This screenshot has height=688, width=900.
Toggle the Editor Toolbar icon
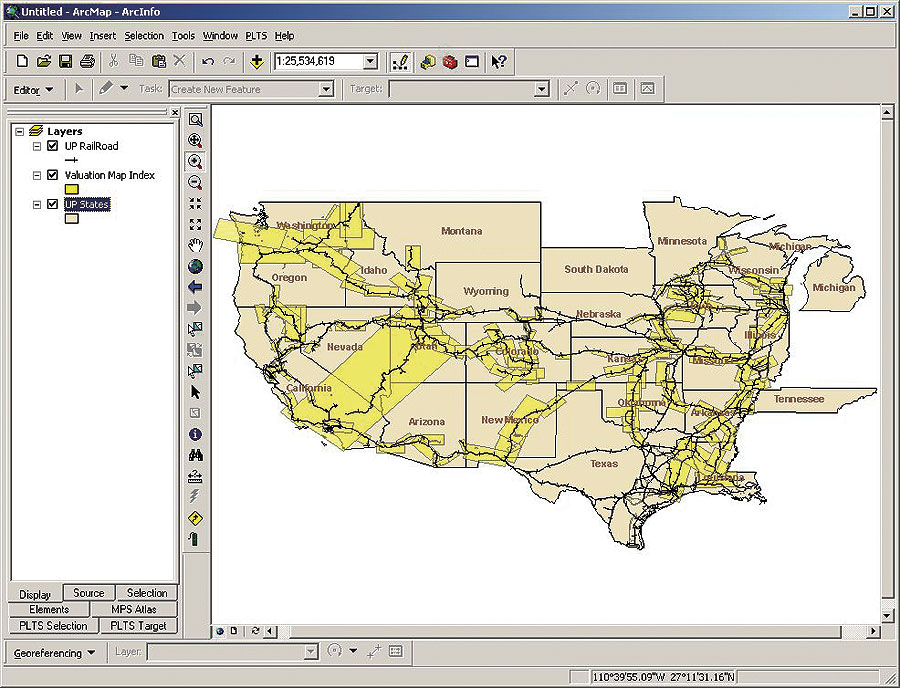(400, 61)
